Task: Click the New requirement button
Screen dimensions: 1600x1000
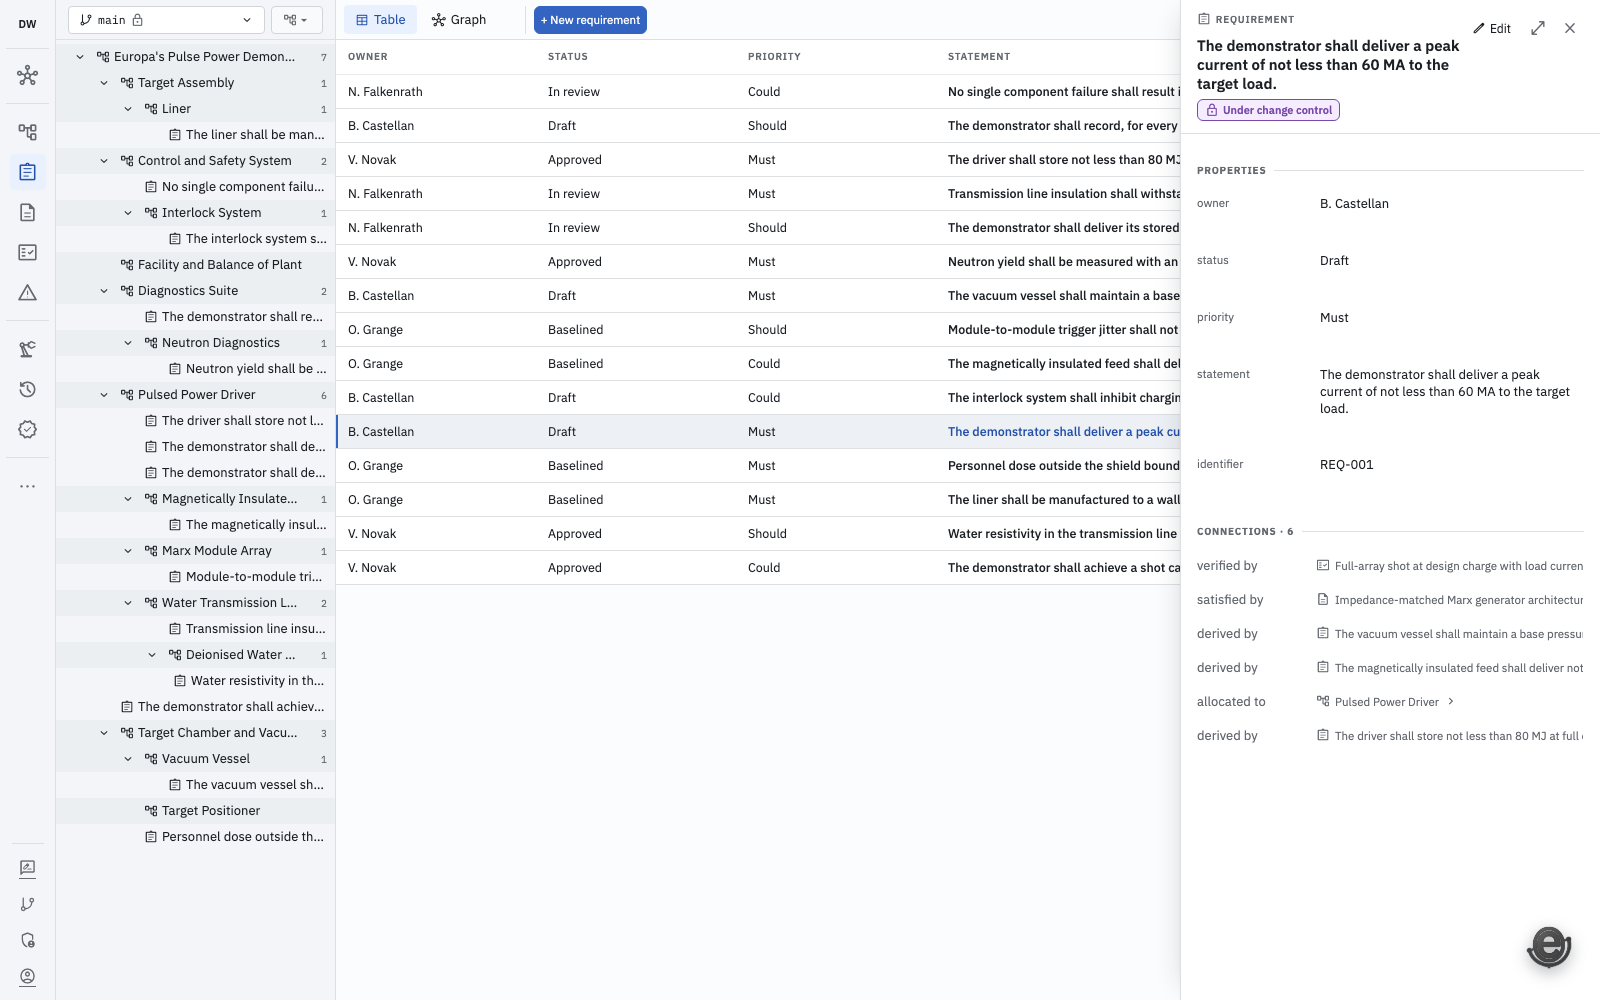Action: 590,20
